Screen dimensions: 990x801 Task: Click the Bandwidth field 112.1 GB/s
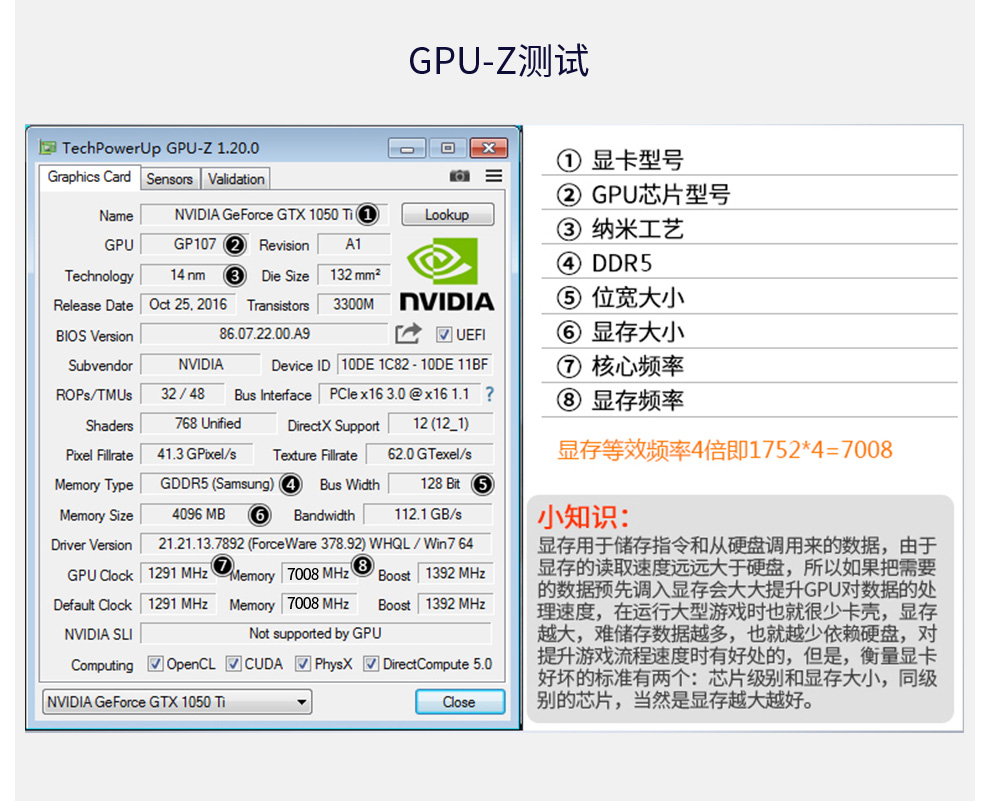[428, 514]
